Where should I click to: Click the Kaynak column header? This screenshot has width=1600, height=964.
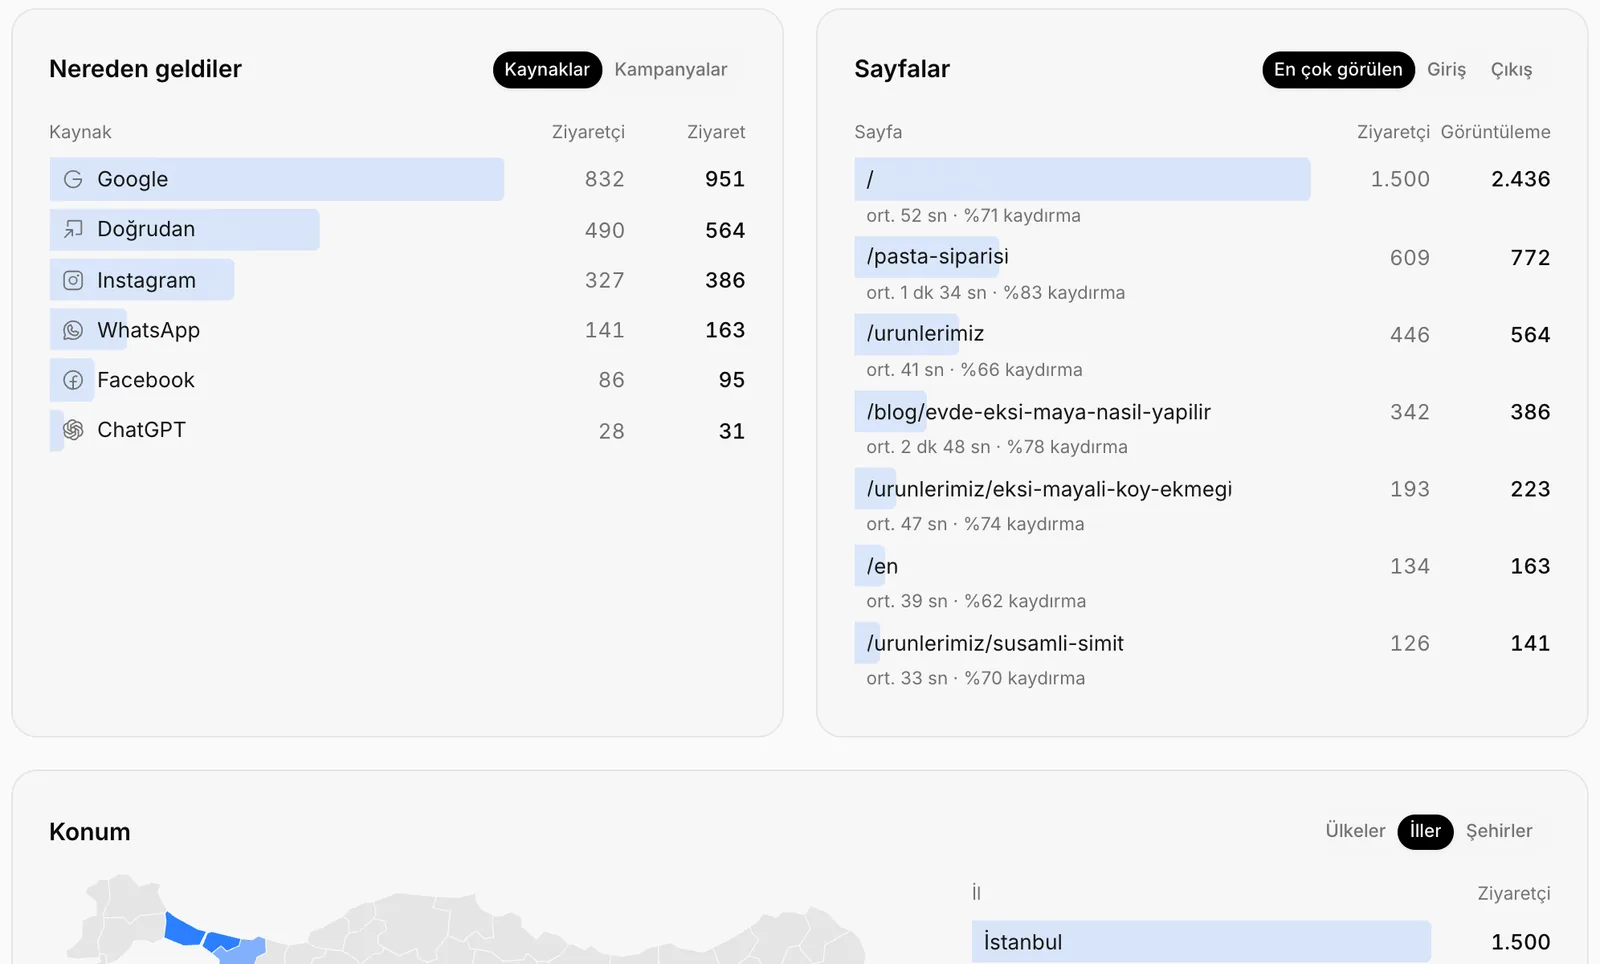[80, 132]
